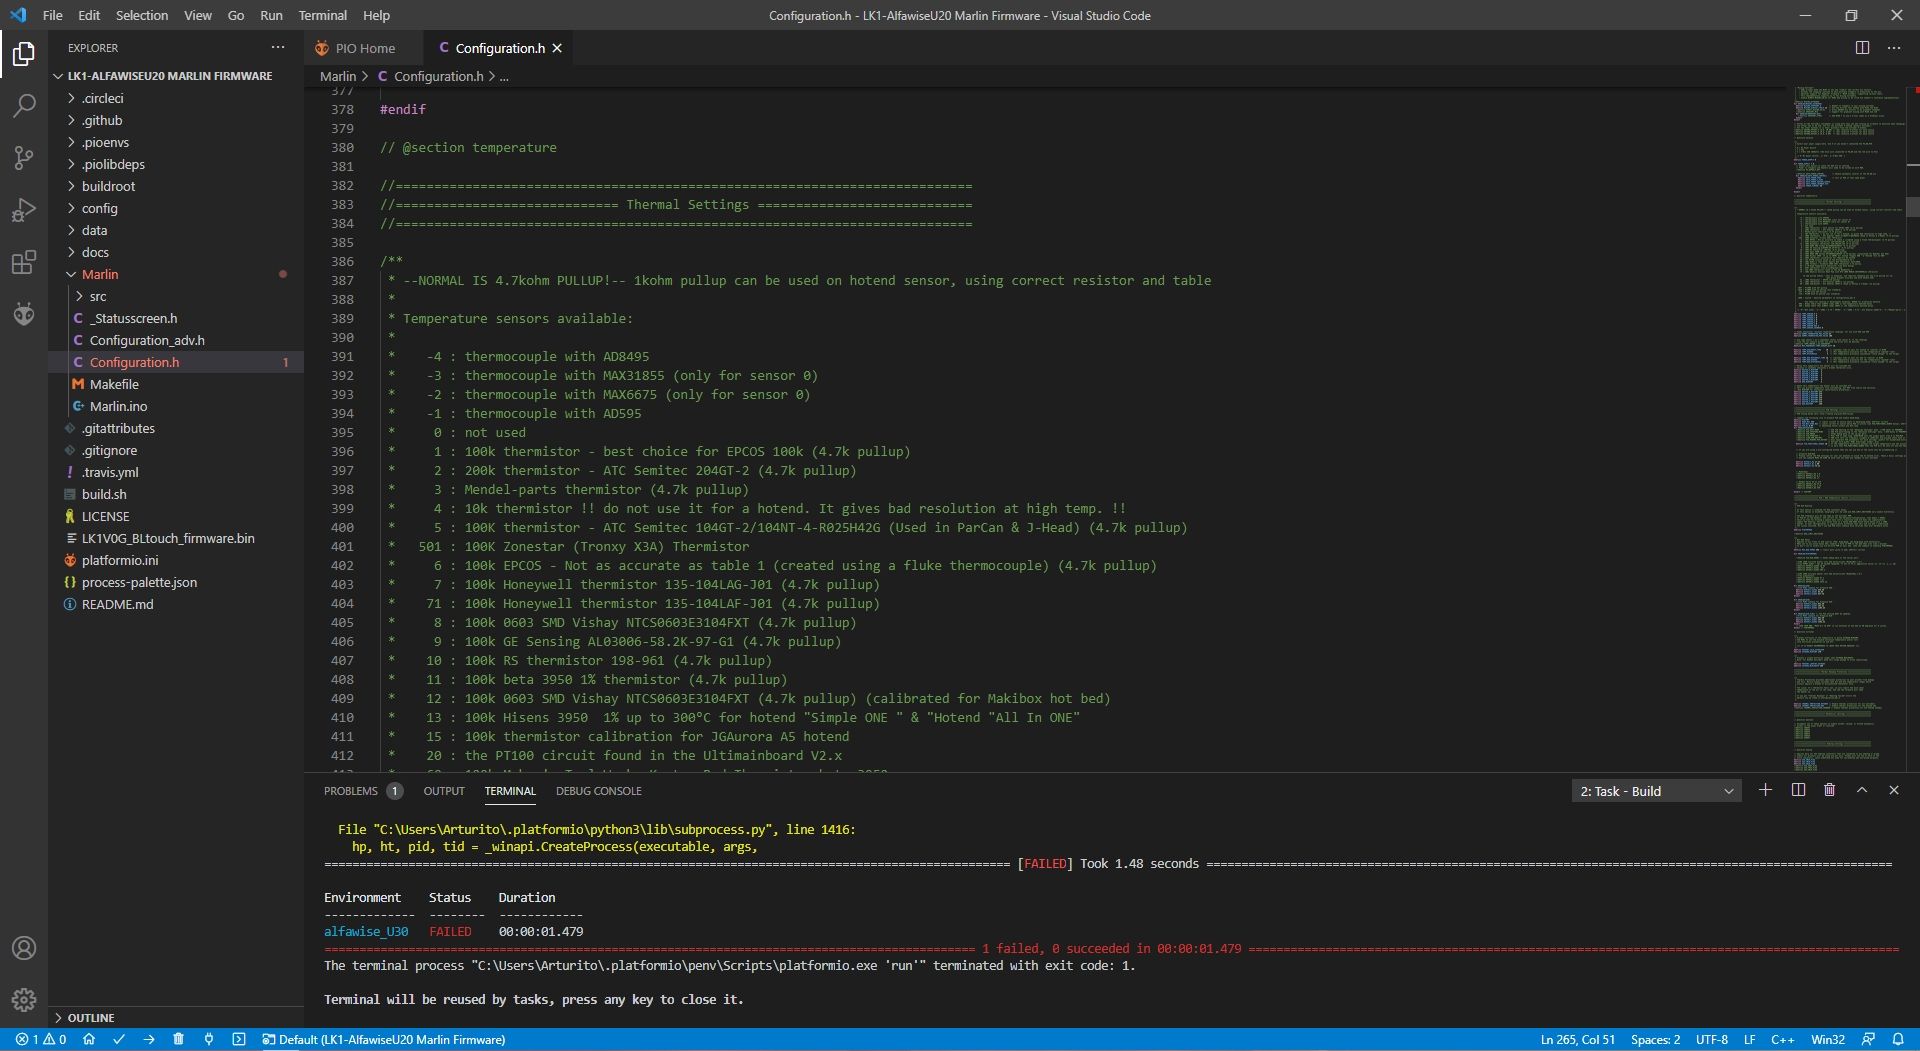Screen dimensions: 1920x1051
Task: Click PlatformIO Clean trash in status bar
Action: pyautogui.click(x=179, y=1039)
